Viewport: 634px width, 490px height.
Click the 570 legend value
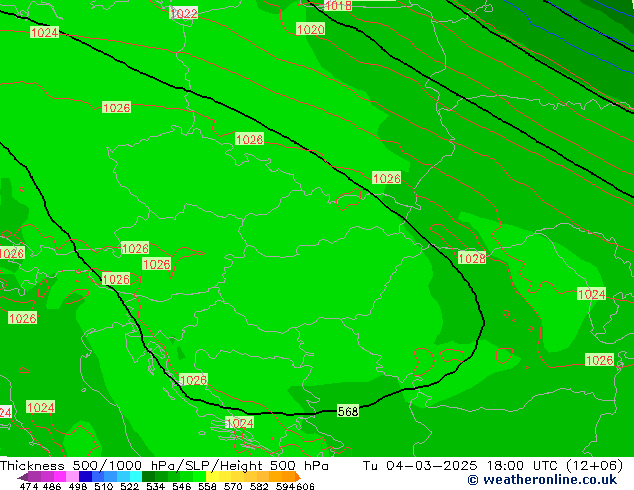[233, 486]
